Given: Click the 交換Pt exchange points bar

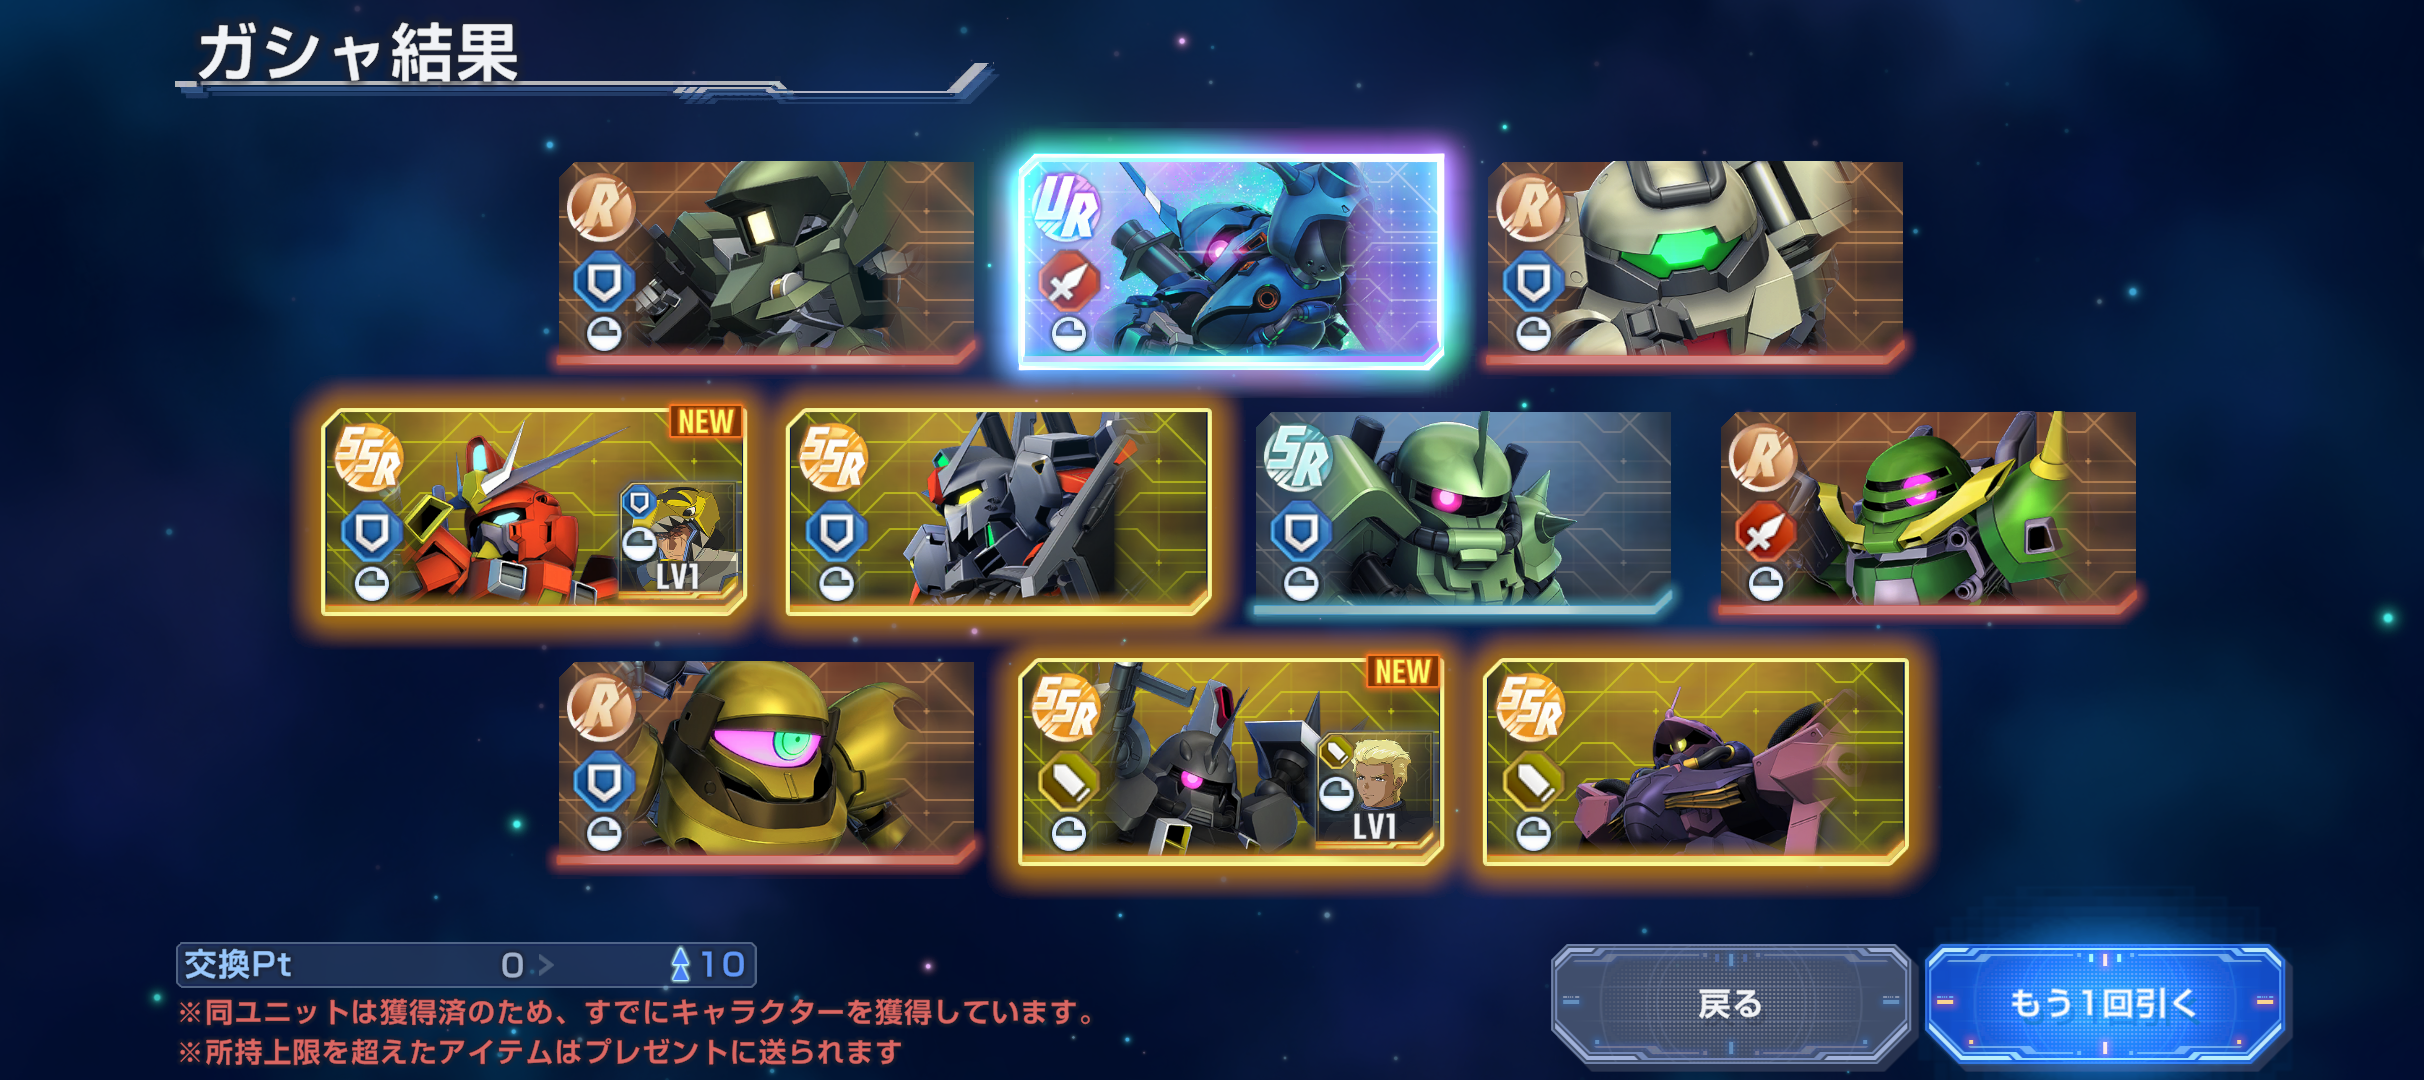Looking at the screenshot, I should click(466, 965).
